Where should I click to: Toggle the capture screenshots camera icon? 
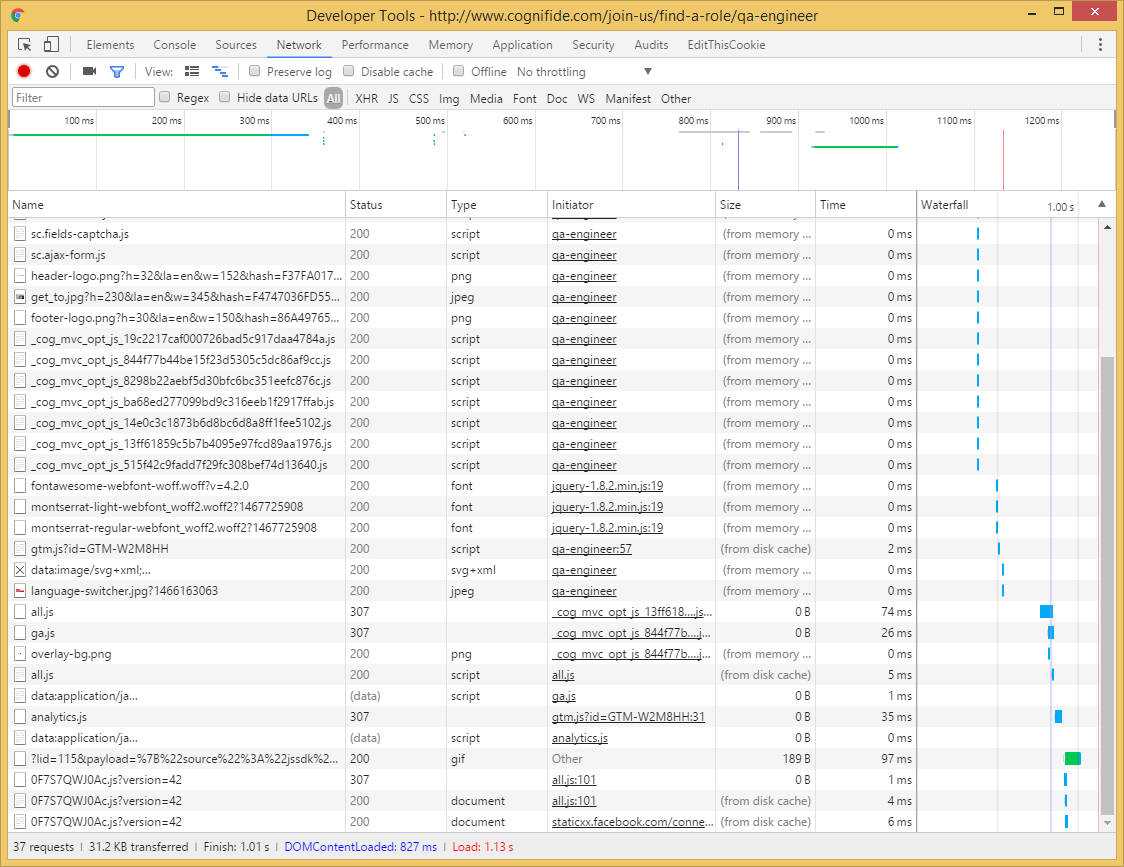tap(89, 71)
